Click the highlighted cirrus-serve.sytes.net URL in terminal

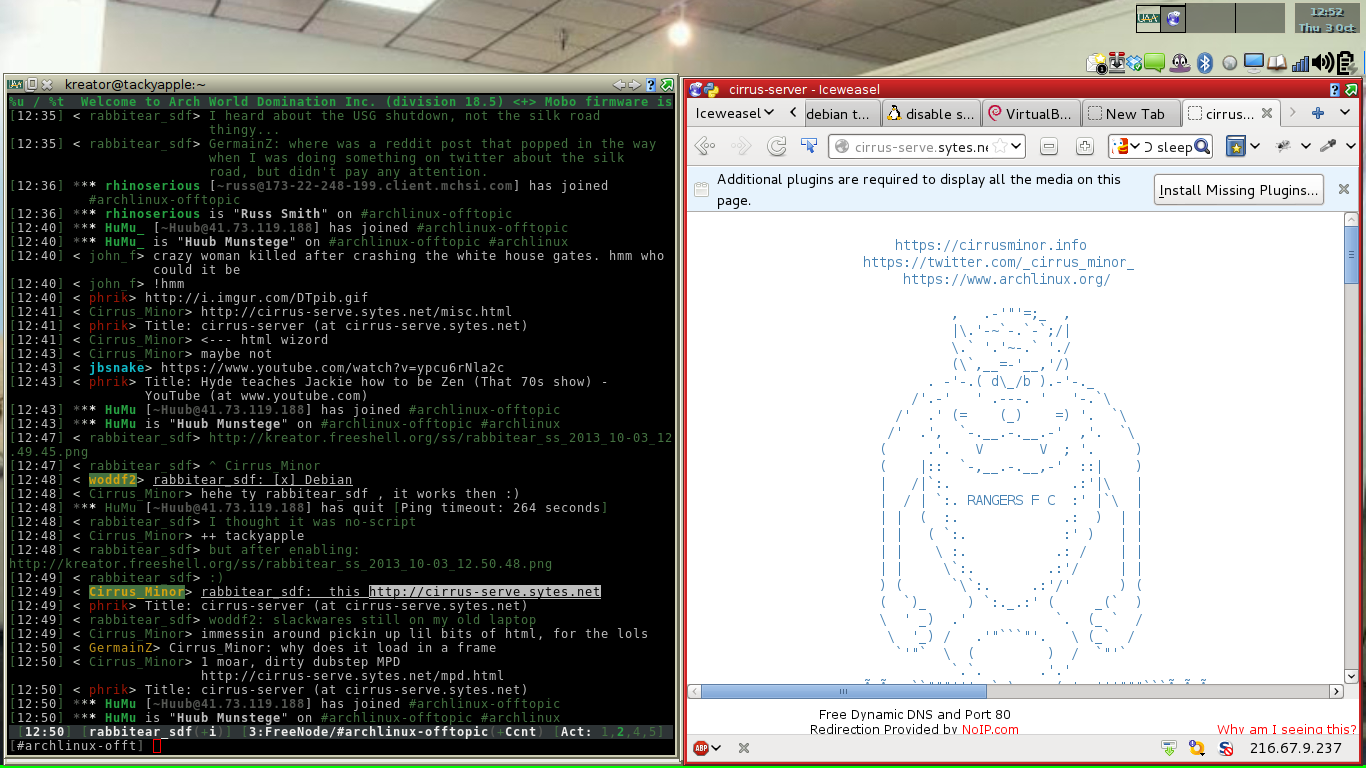(484, 592)
